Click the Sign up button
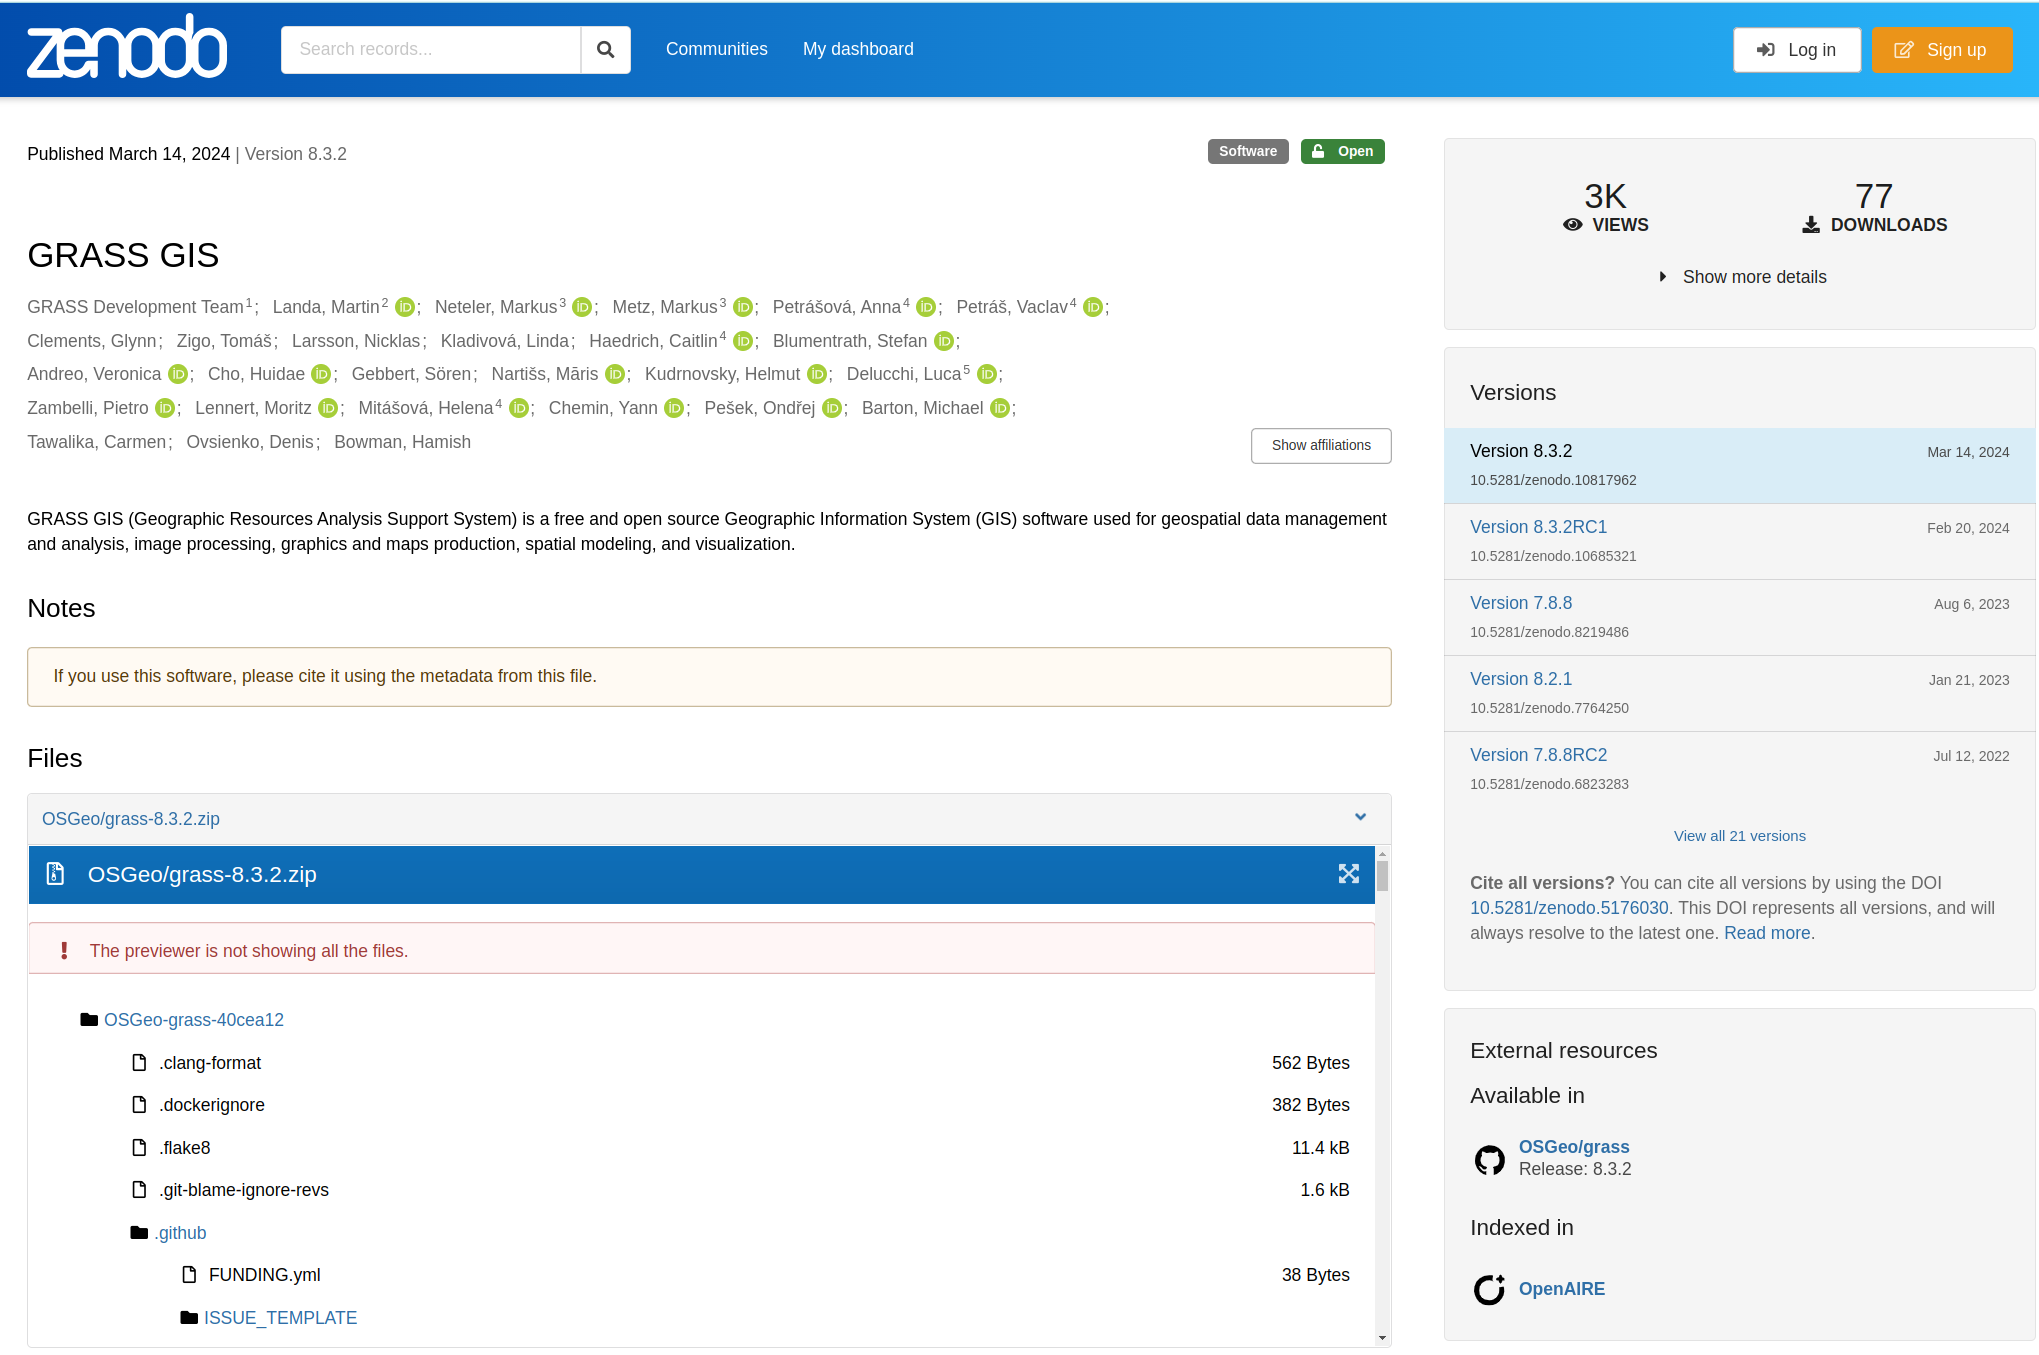This screenshot has width=2039, height=1355. 1942,50
